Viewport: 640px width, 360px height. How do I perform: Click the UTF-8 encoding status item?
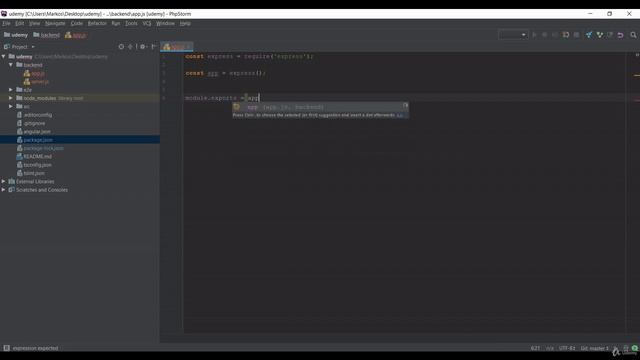(567, 348)
